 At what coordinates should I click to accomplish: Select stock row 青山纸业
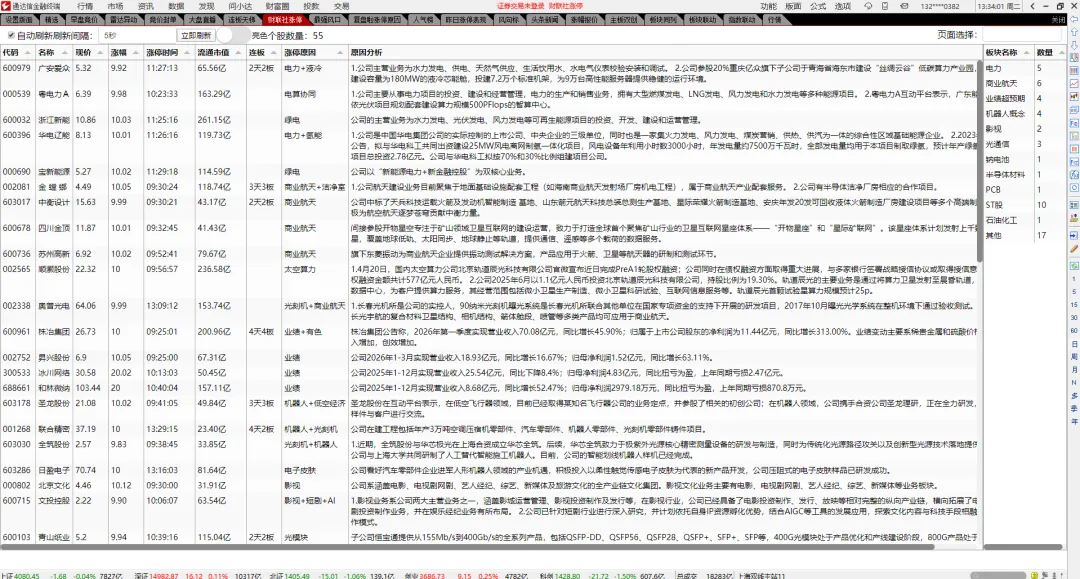(x=489, y=537)
